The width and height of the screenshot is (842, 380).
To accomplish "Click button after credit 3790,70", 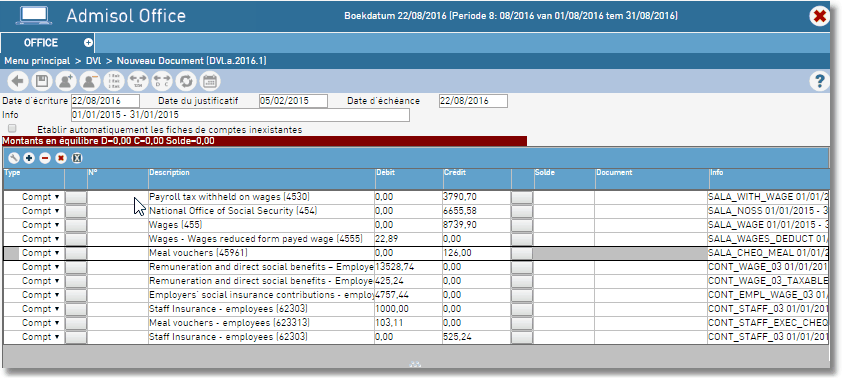I will coord(522,198).
